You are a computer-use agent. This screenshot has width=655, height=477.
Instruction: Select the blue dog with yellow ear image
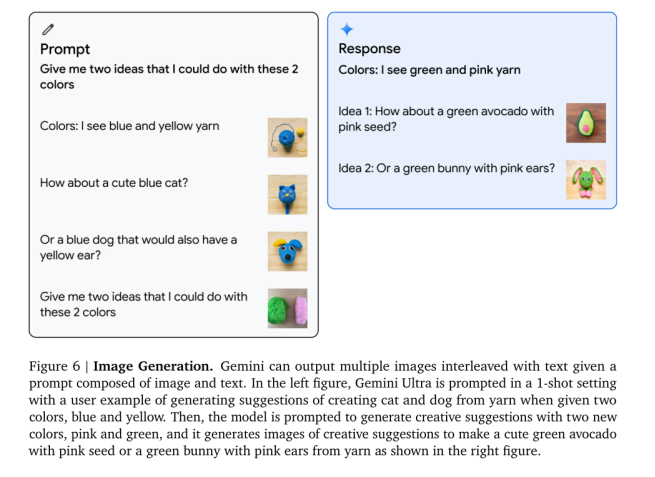point(287,251)
